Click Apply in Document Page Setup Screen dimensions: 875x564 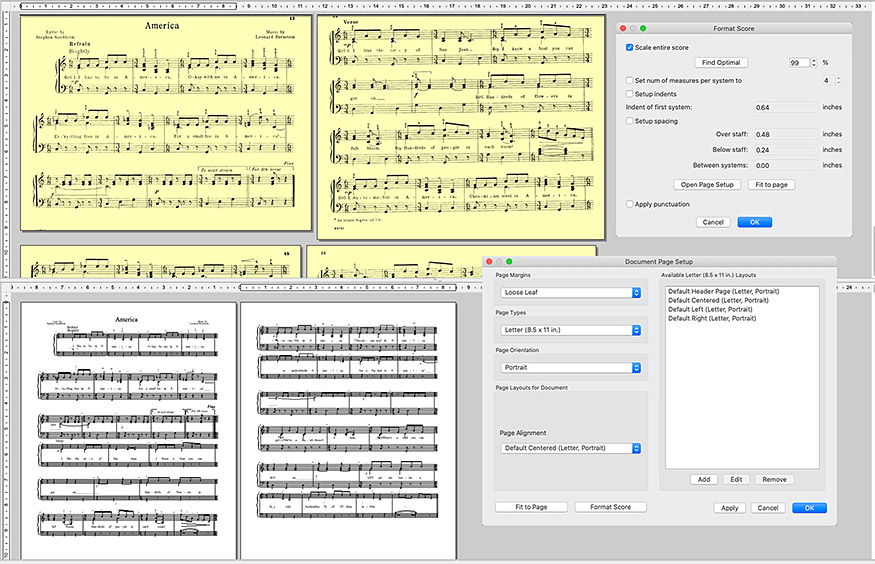(x=729, y=508)
